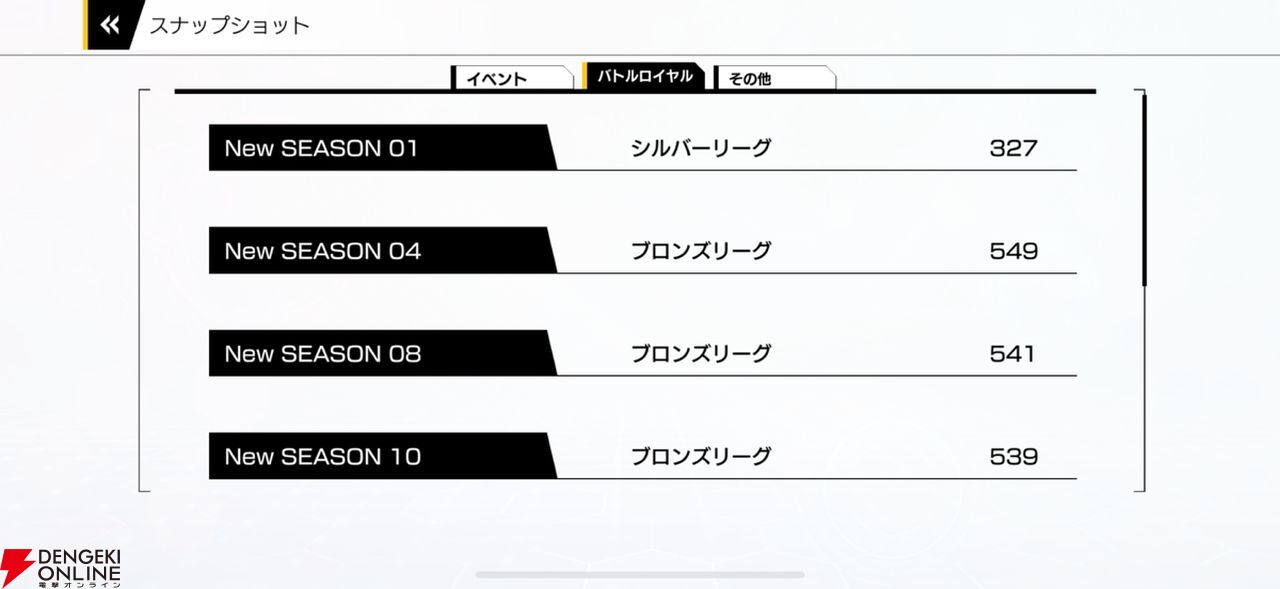Tap the double-chevron back icon
This screenshot has height=589, width=1280.
110,25
